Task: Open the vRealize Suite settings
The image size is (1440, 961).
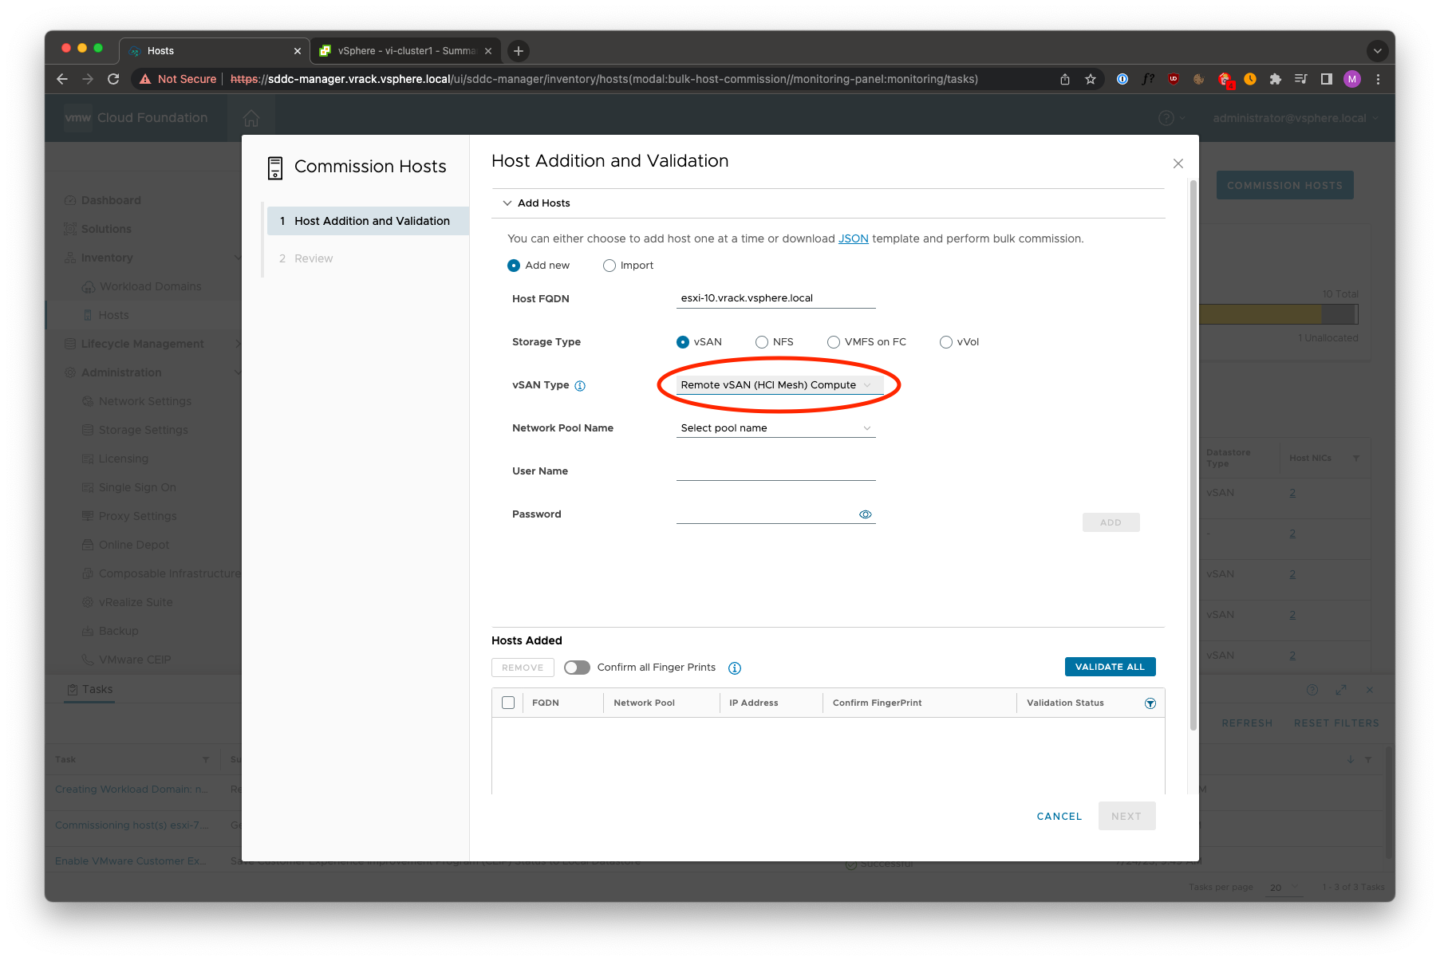Action: pyautogui.click(x=134, y=601)
